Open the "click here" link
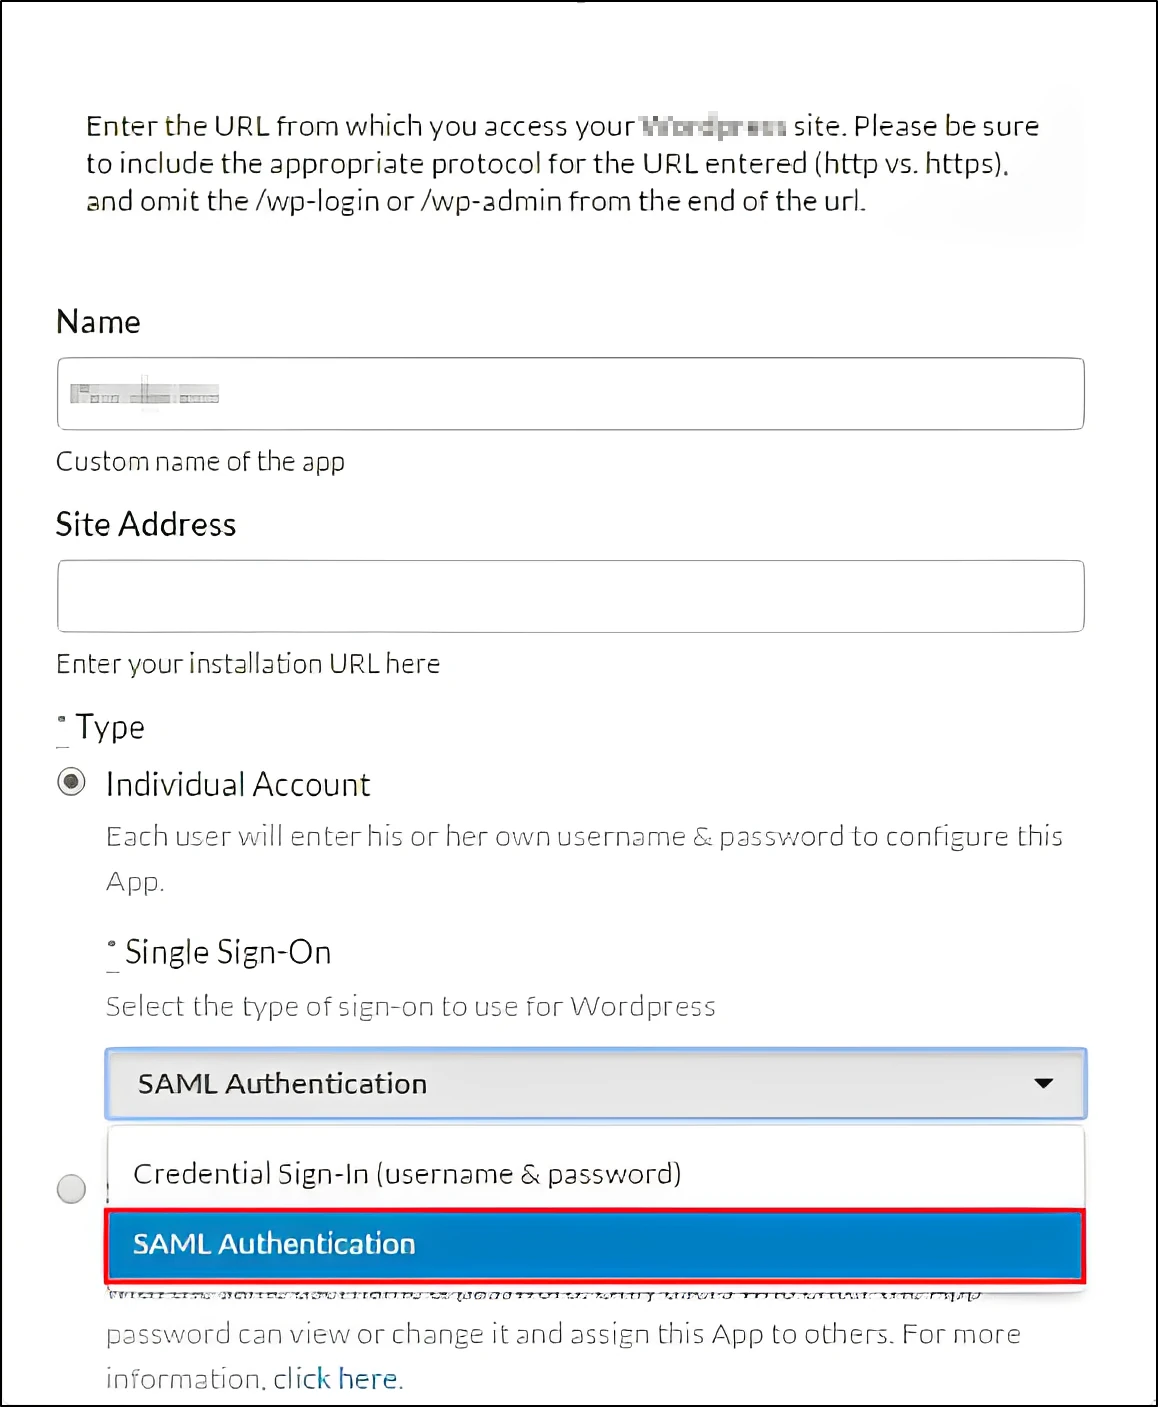 (x=334, y=1378)
